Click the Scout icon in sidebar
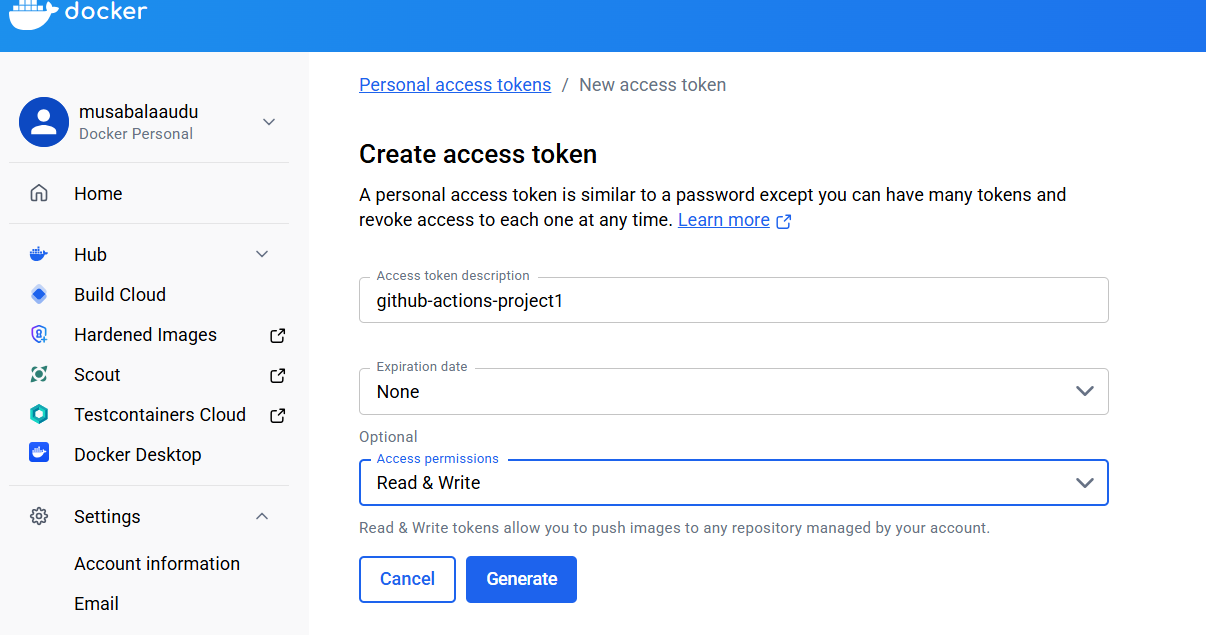Screen dimensions: 1206x635 pyautogui.click(x=39, y=375)
